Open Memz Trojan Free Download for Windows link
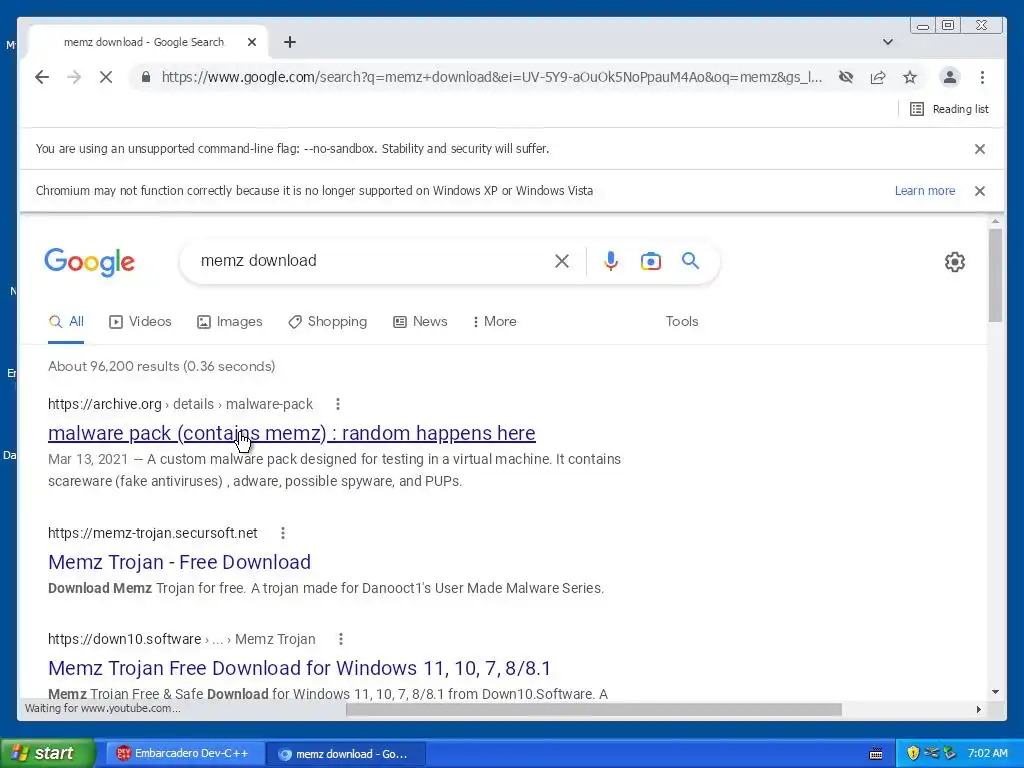1024x768 pixels. [x=299, y=668]
